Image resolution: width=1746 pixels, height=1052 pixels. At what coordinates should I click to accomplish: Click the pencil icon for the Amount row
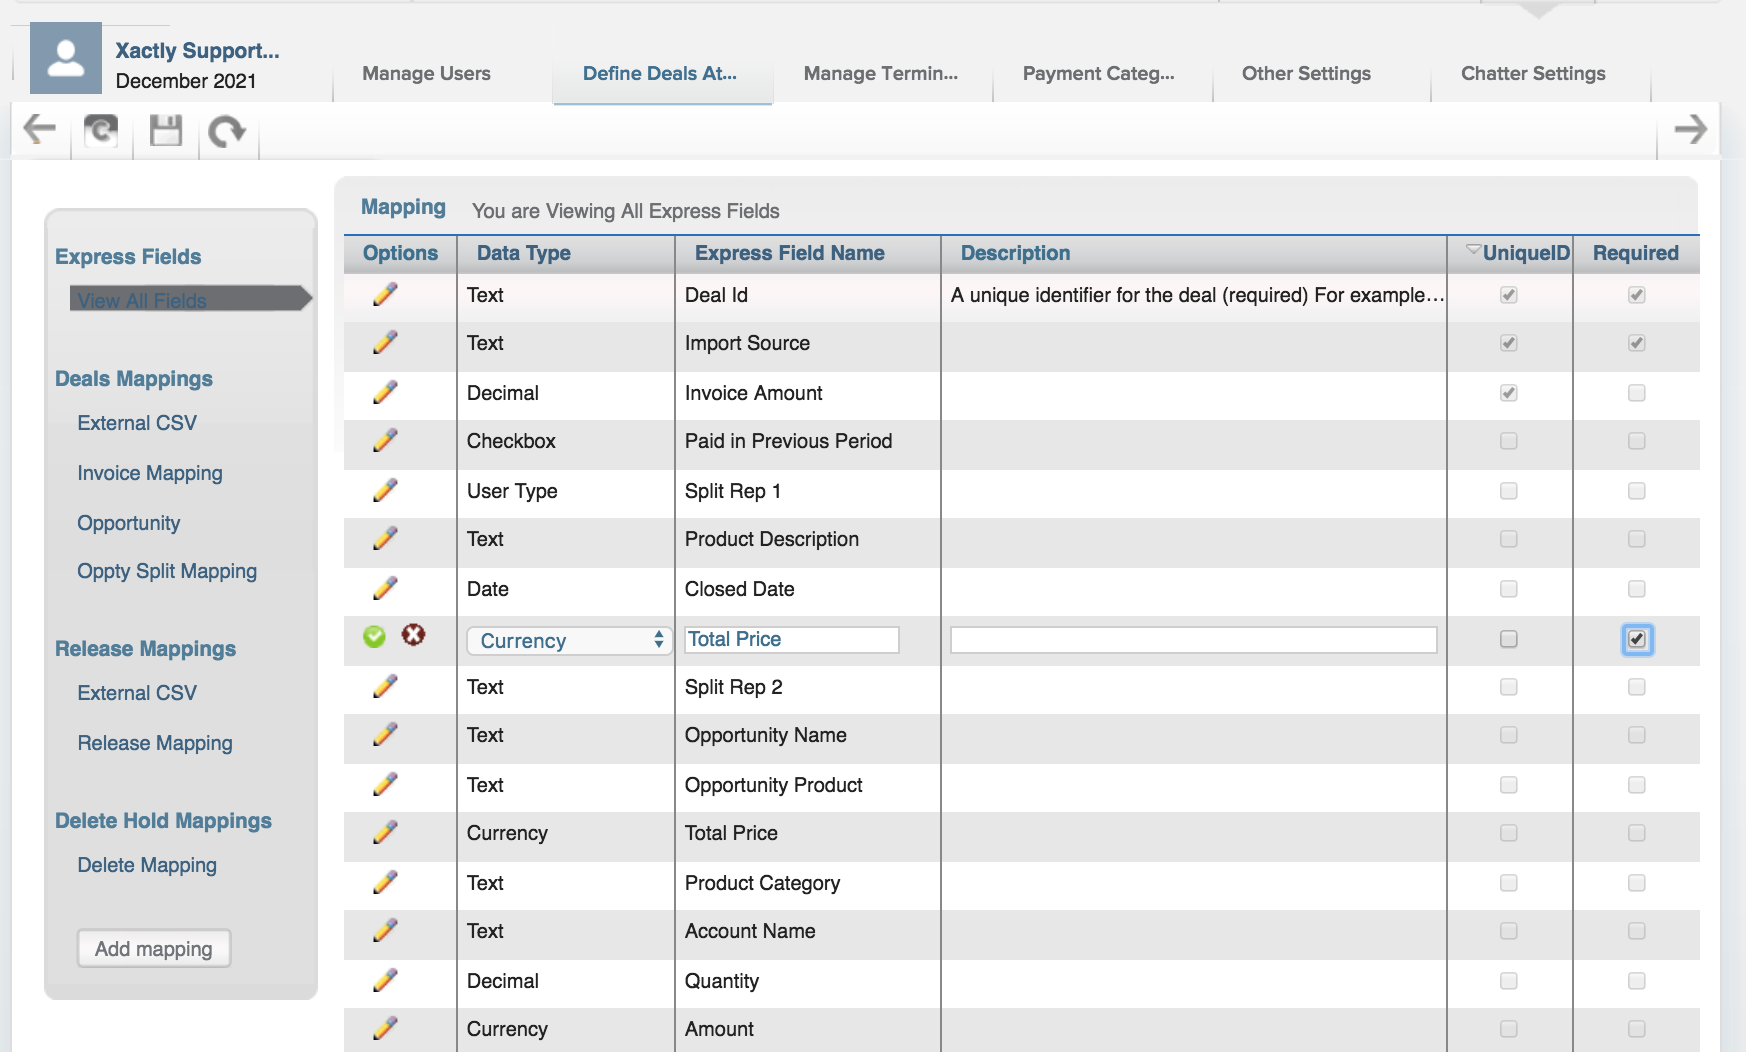point(385,1029)
